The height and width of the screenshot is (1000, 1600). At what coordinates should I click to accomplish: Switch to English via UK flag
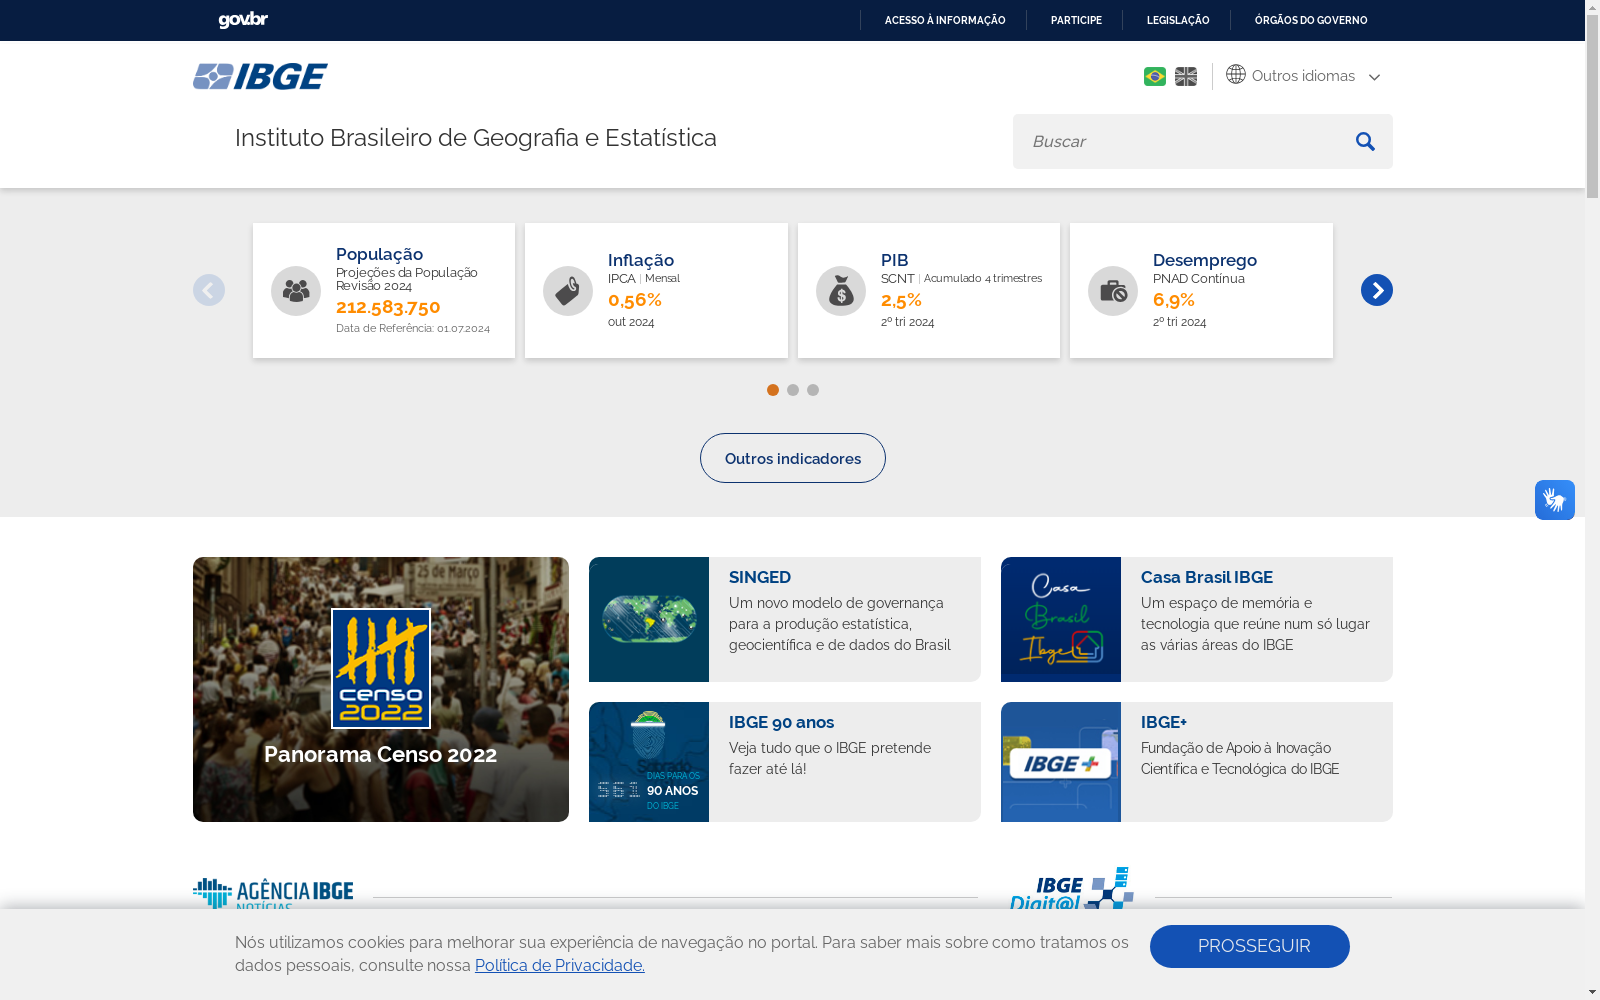tap(1186, 76)
